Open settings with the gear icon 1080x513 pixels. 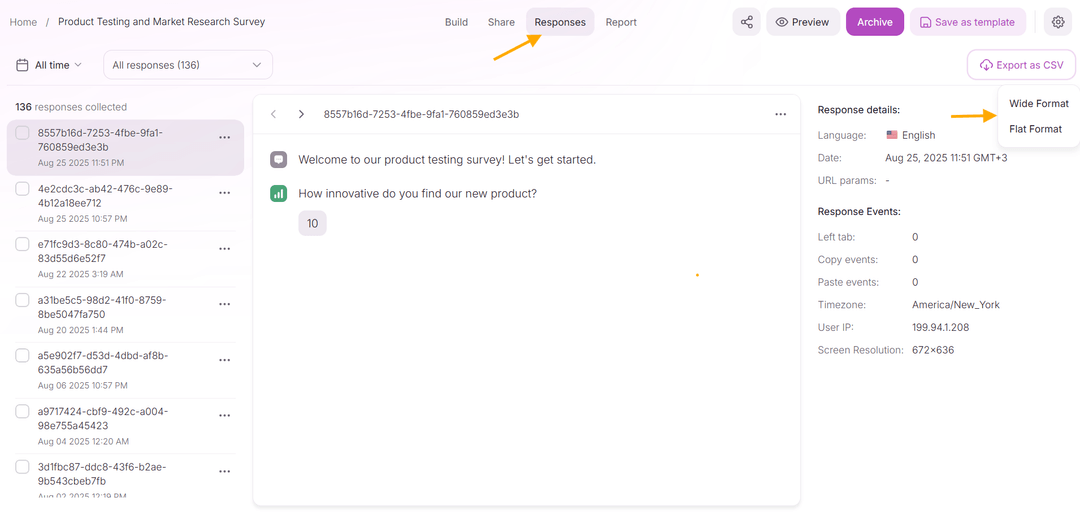pyautogui.click(x=1058, y=22)
